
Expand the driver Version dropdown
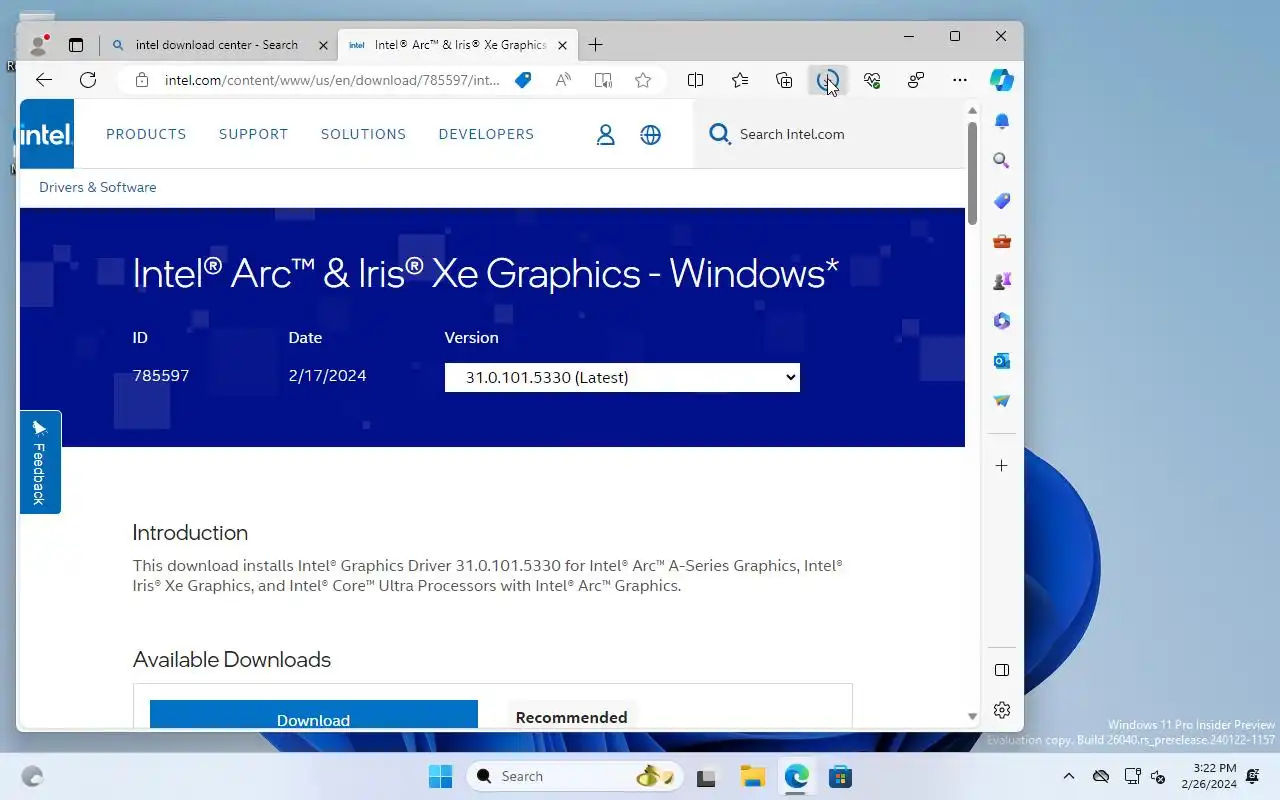click(x=622, y=377)
